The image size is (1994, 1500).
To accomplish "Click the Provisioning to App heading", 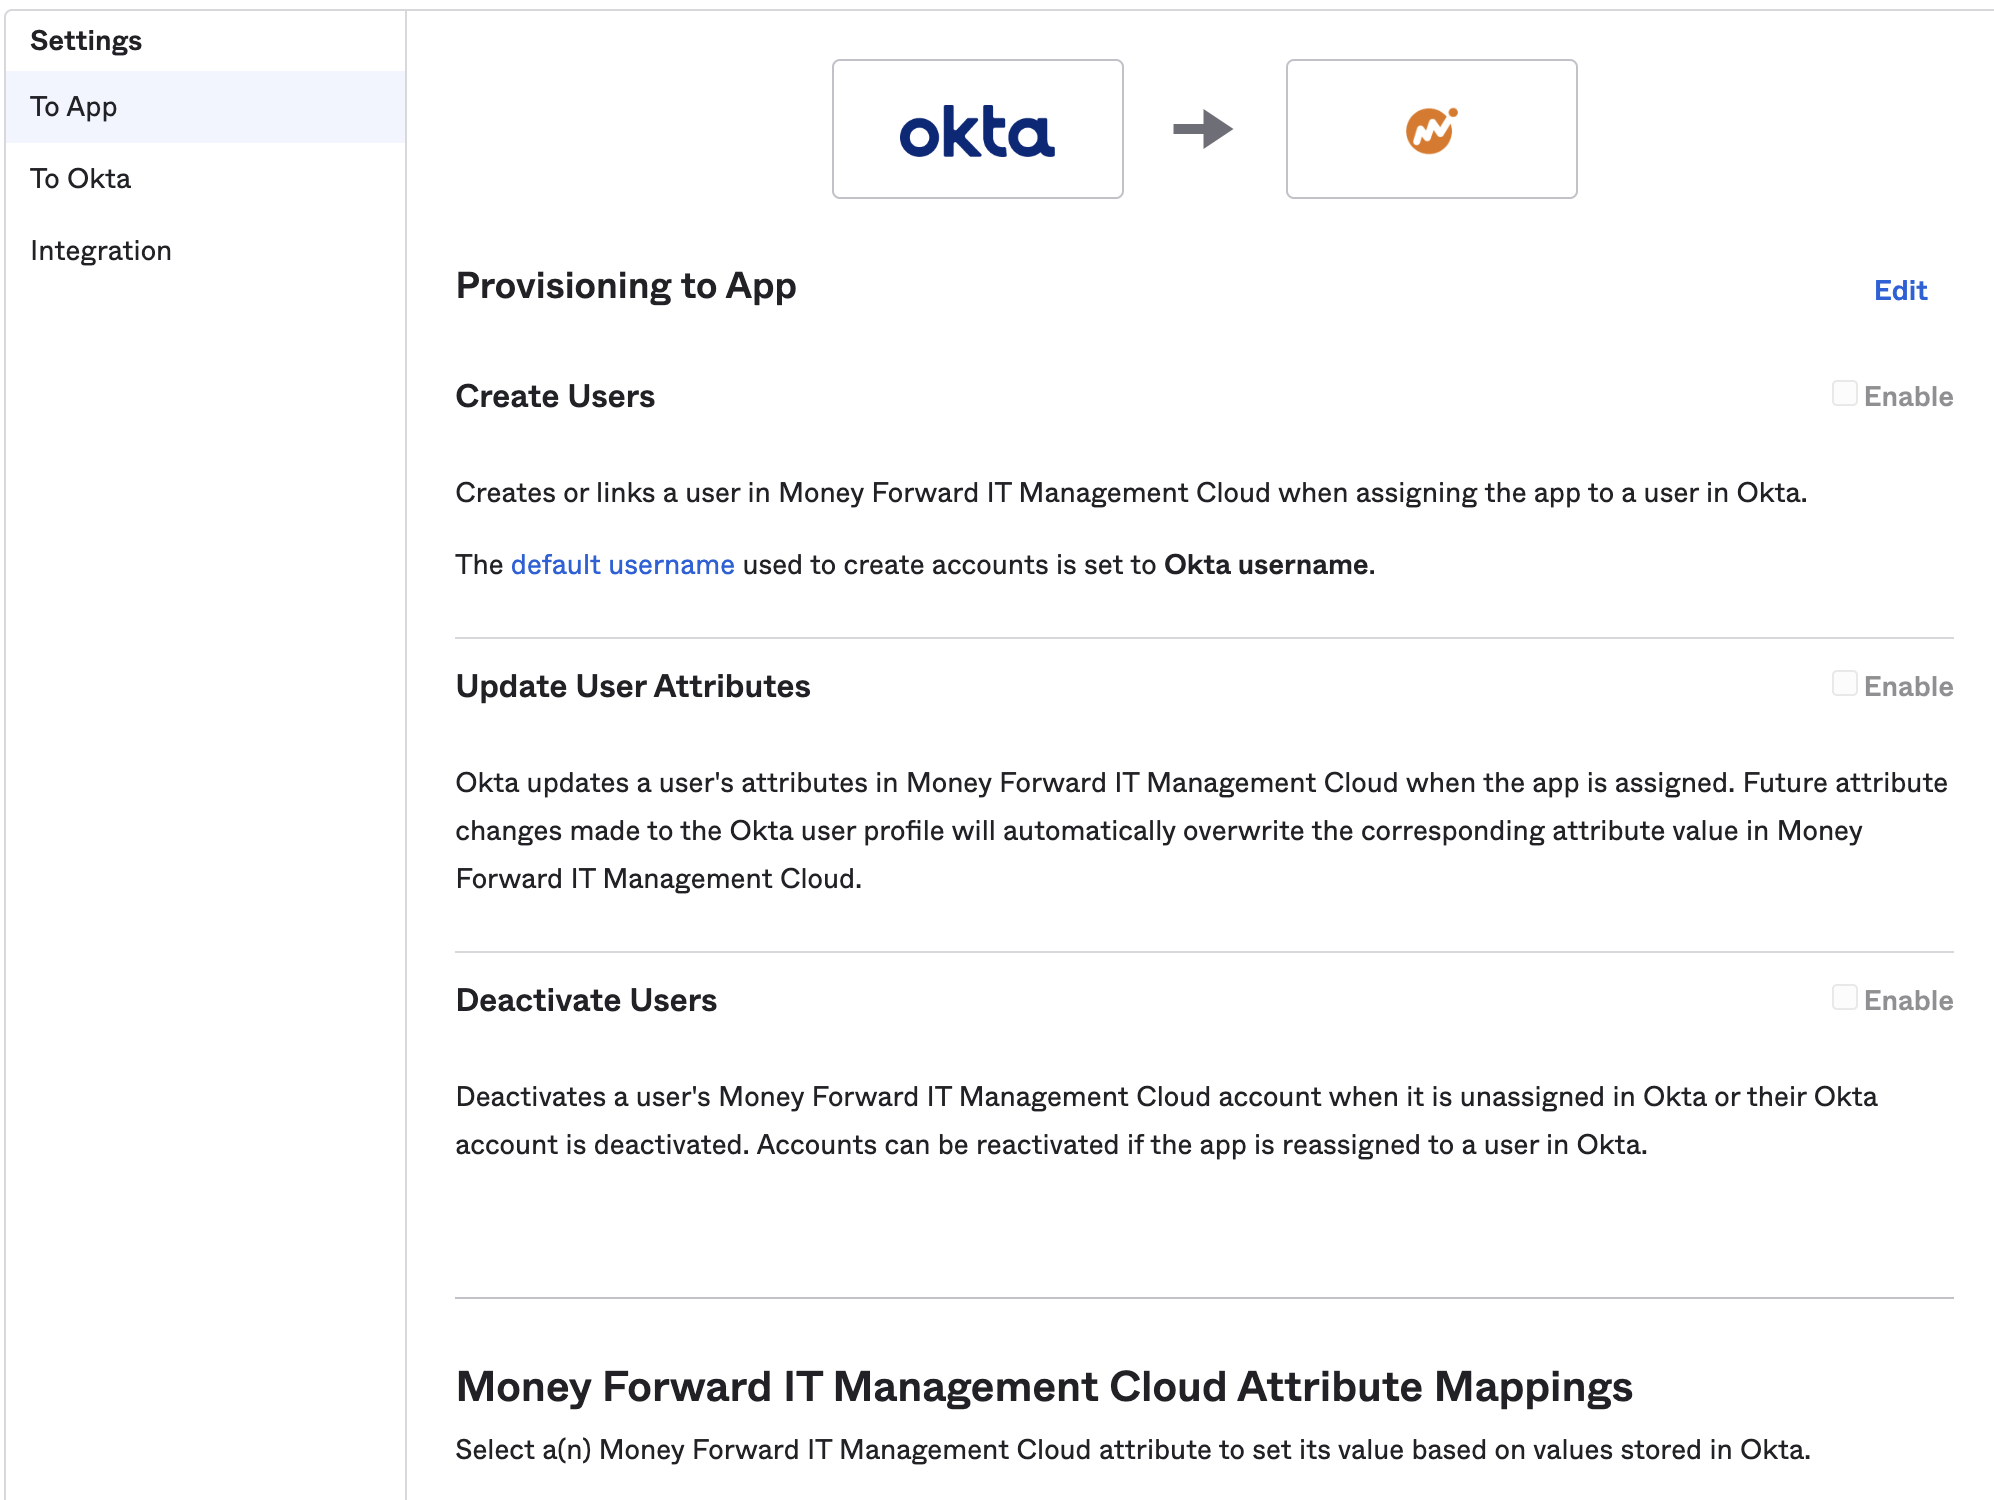I will click(626, 287).
